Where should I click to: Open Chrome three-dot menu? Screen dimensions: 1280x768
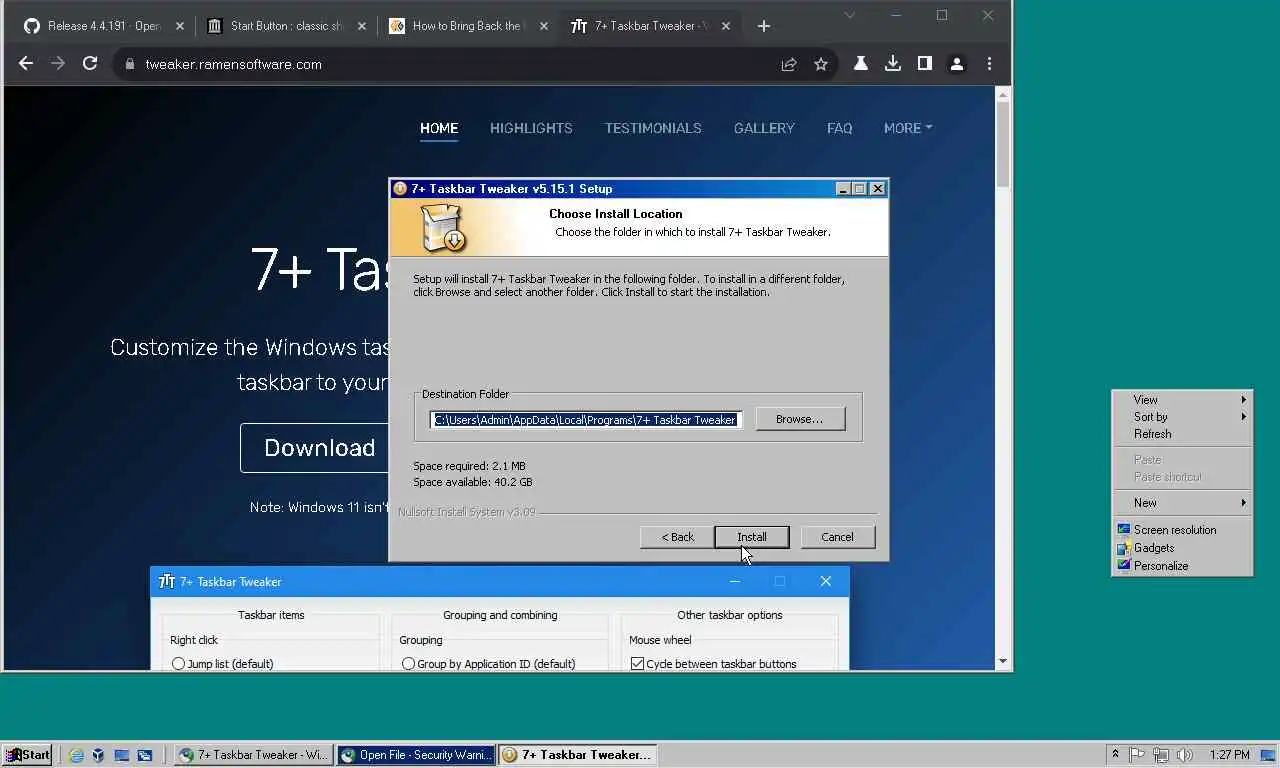coord(989,63)
